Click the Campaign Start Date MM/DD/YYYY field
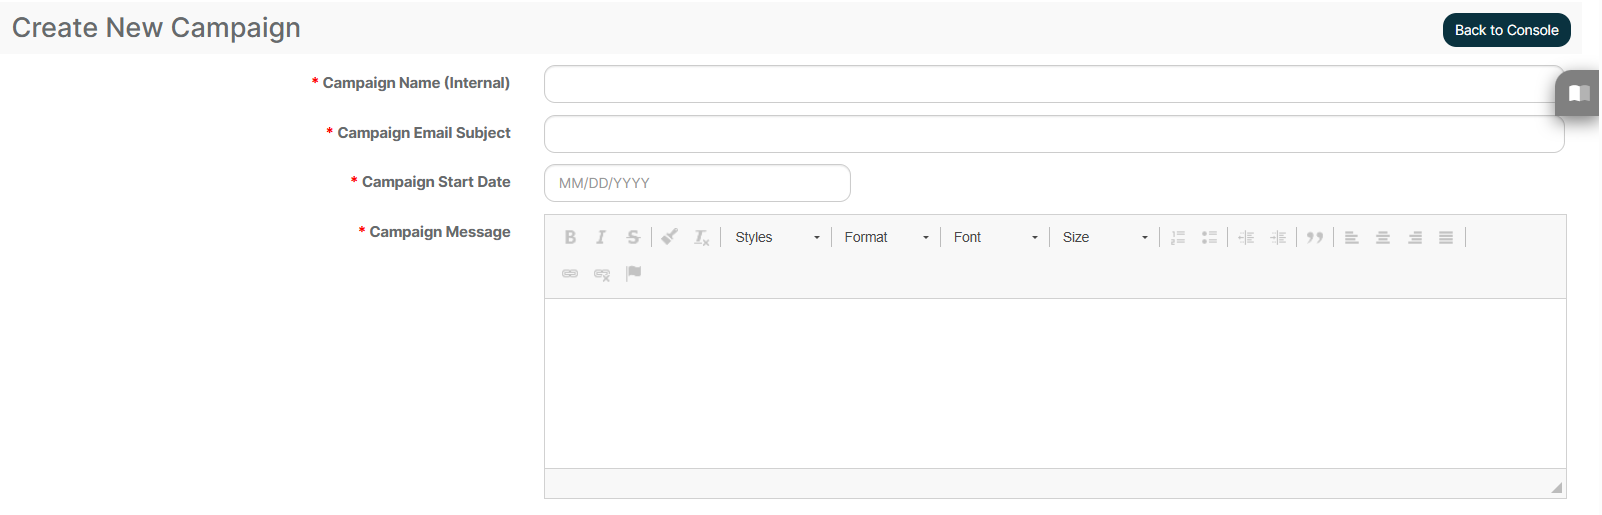Image resolution: width=1602 pixels, height=515 pixels. pyautogui.click(x=697, y=183)
